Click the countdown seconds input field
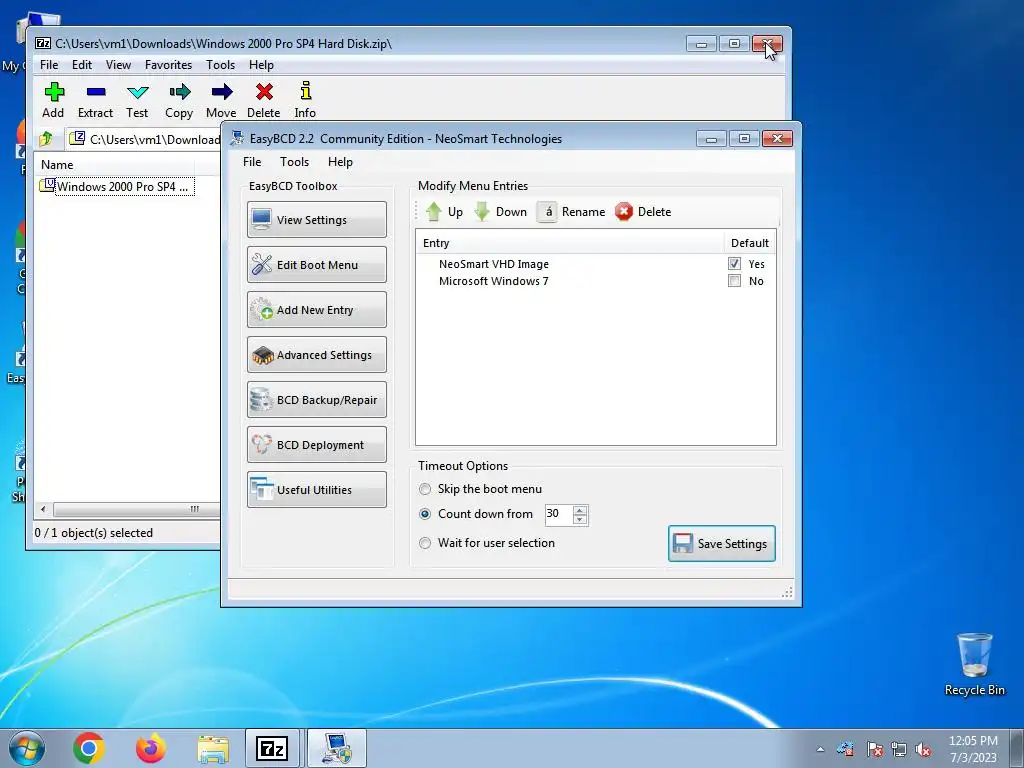This screenshot has width=1024, height=768. click(x=559, y=514)
